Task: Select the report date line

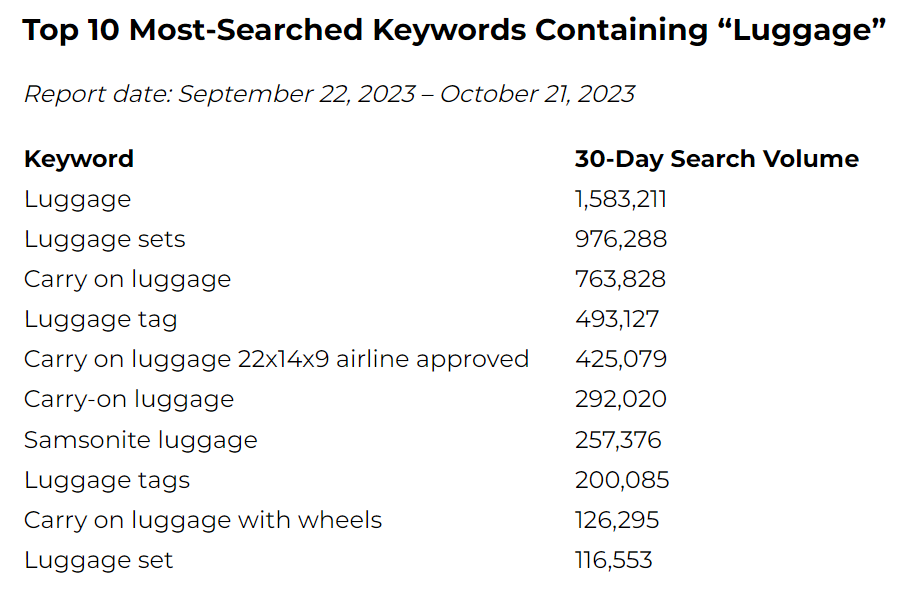Action: (329, 94)
